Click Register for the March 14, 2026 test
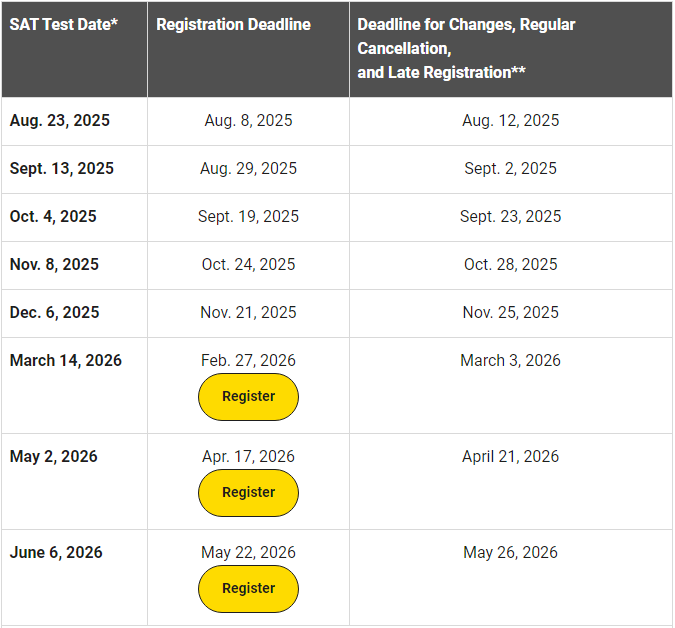 pos(248,397)
